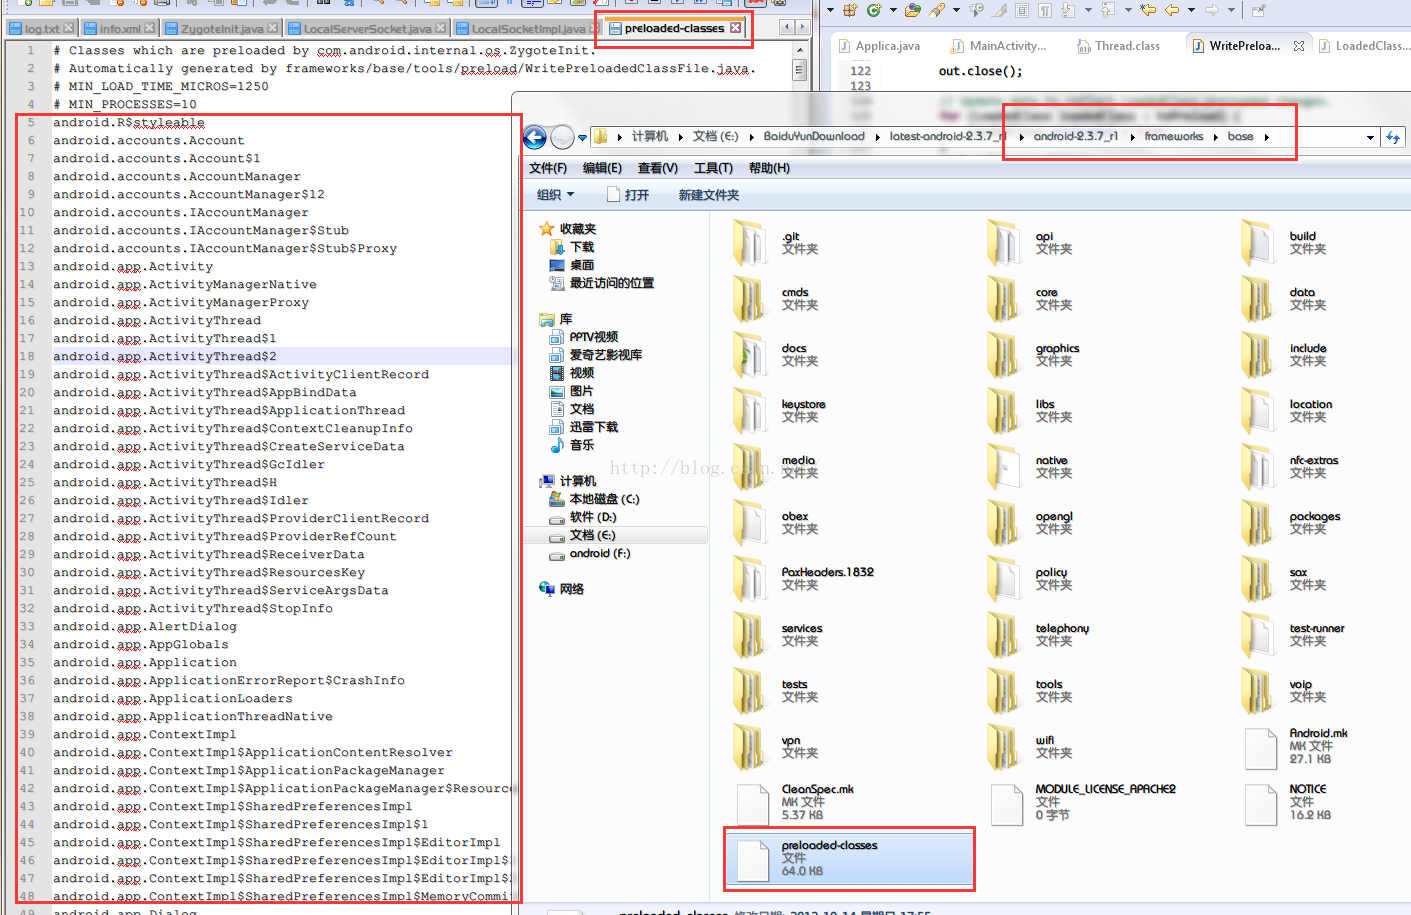Open the Explorer recent pages dropdown arrow

pos(582,138)
